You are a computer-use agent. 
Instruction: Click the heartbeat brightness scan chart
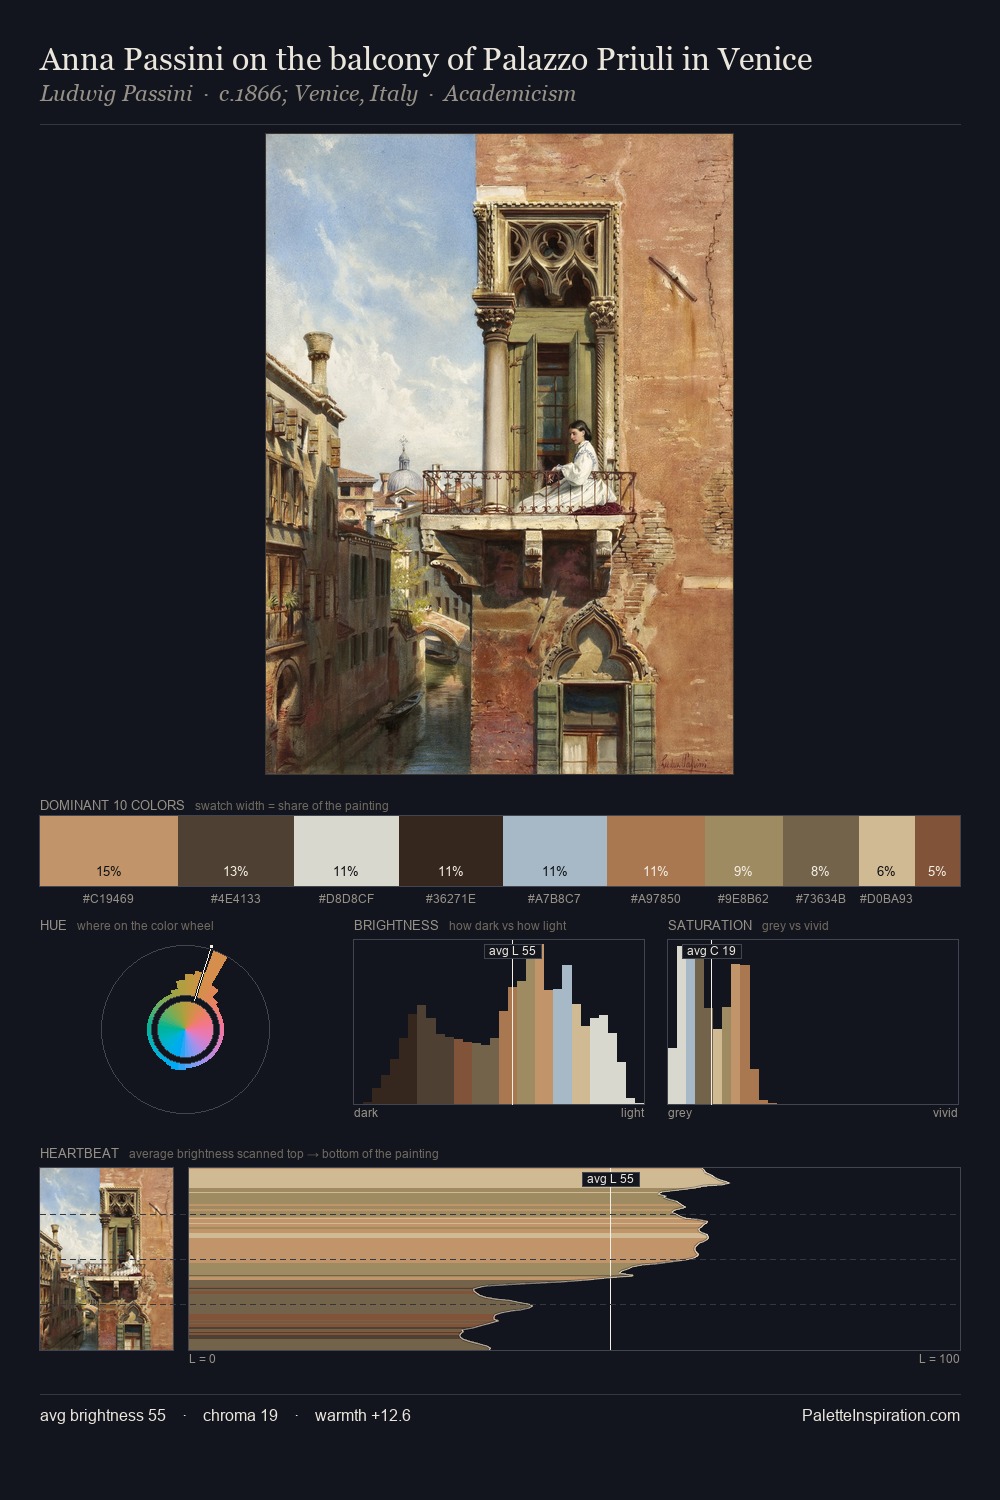[574, 1259]
